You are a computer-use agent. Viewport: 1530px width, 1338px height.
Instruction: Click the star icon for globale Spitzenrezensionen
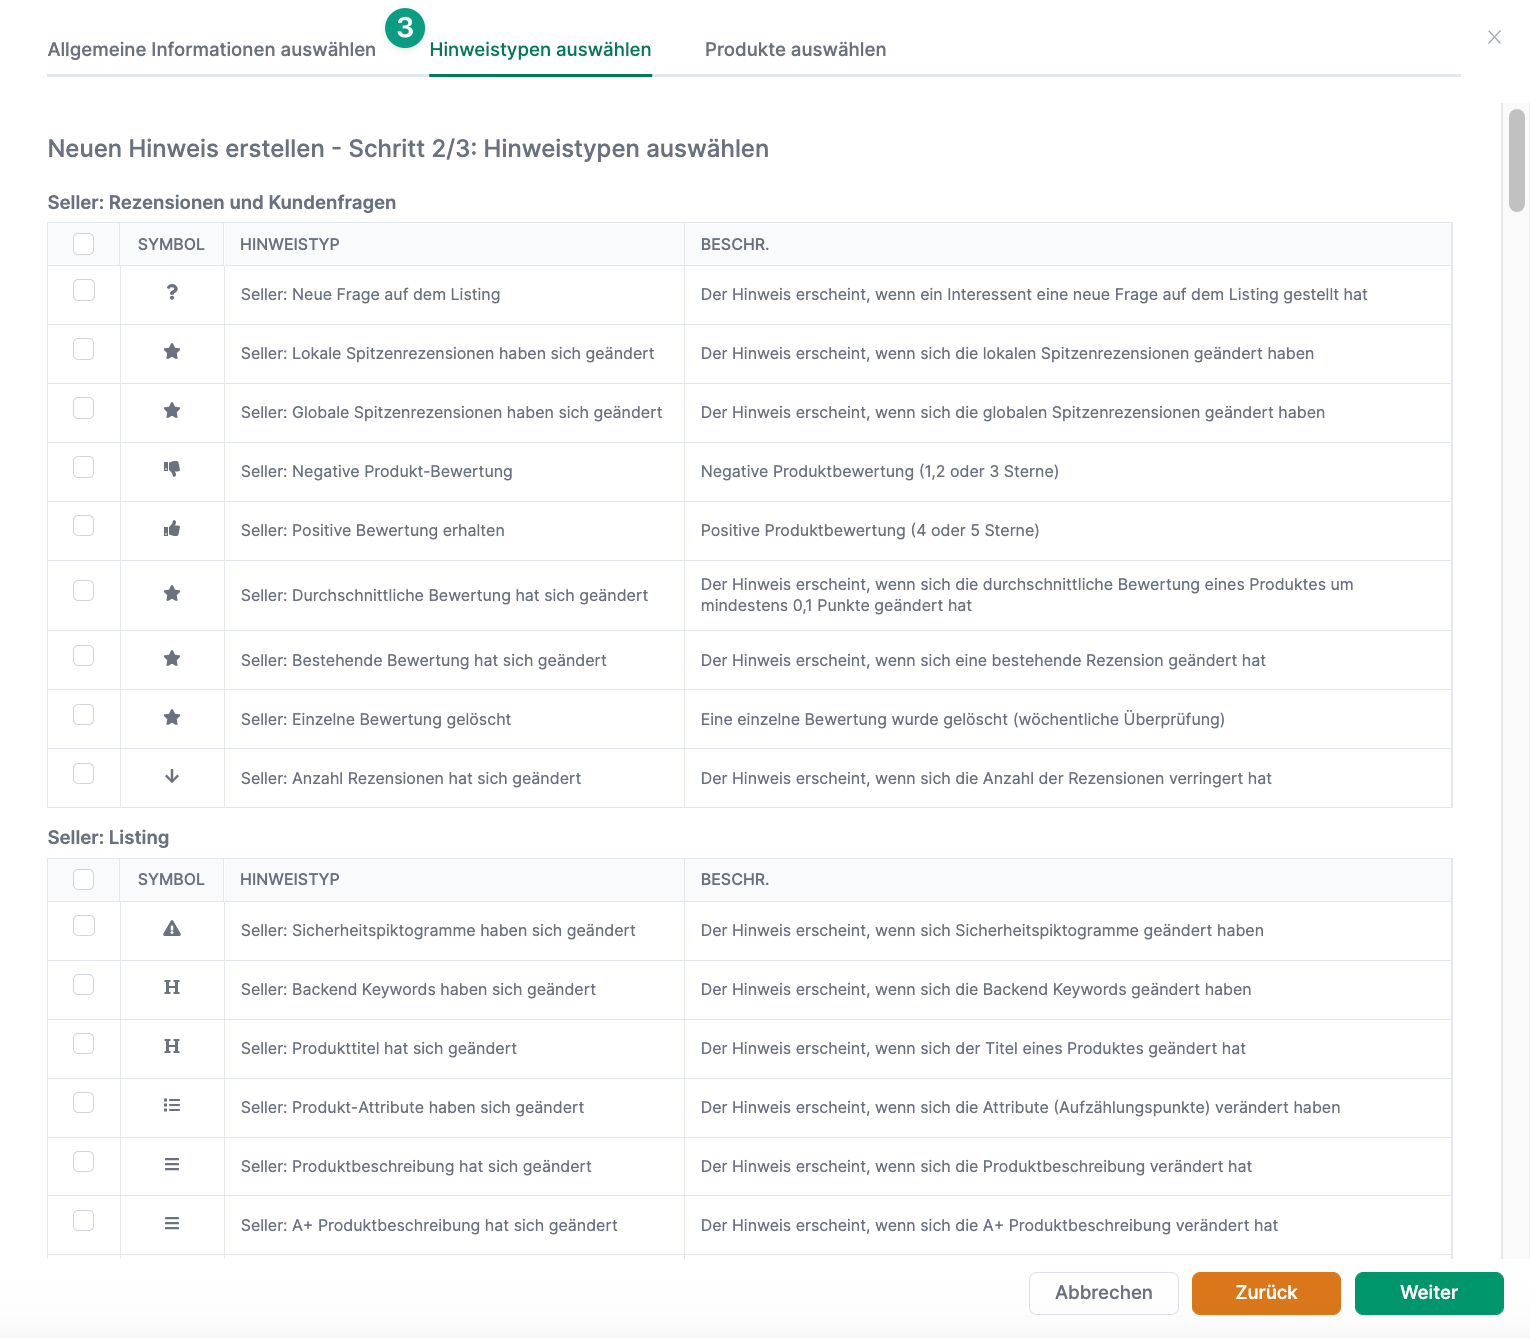[171, 411]
